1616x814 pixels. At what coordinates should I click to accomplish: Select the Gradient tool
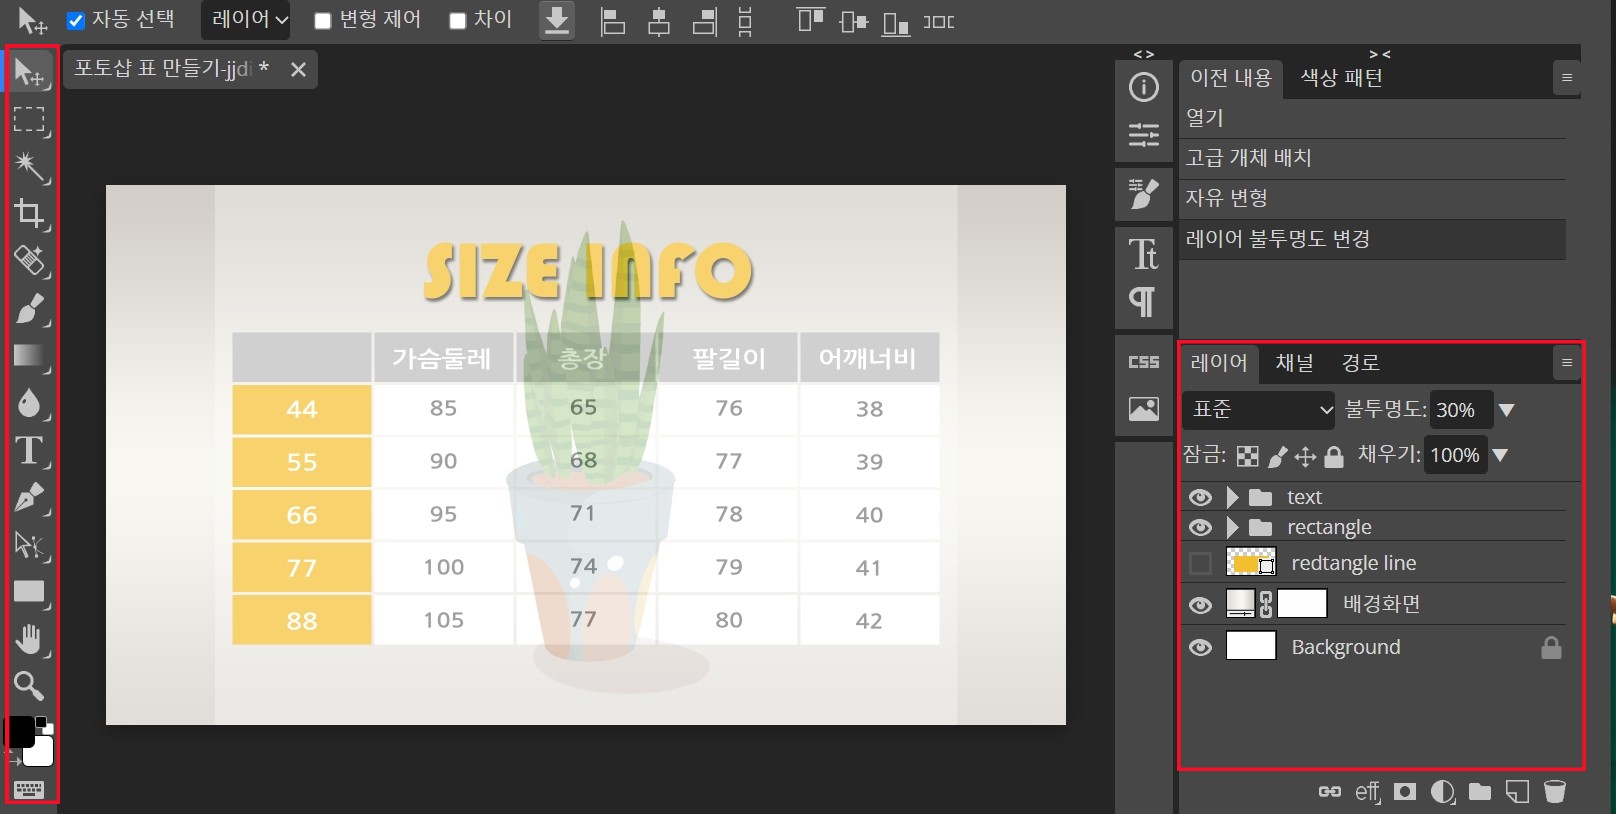(x=29, y=356)
